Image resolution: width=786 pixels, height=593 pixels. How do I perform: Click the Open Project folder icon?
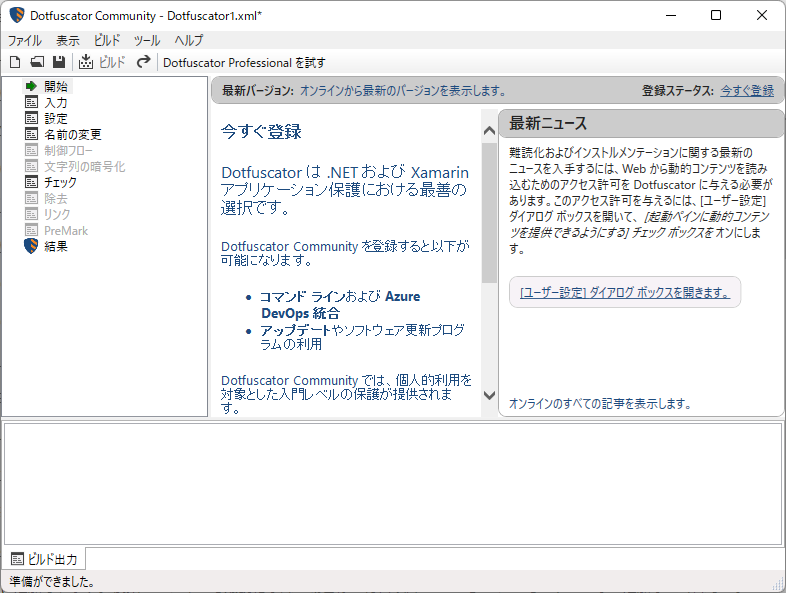click(x=36, y=62)
